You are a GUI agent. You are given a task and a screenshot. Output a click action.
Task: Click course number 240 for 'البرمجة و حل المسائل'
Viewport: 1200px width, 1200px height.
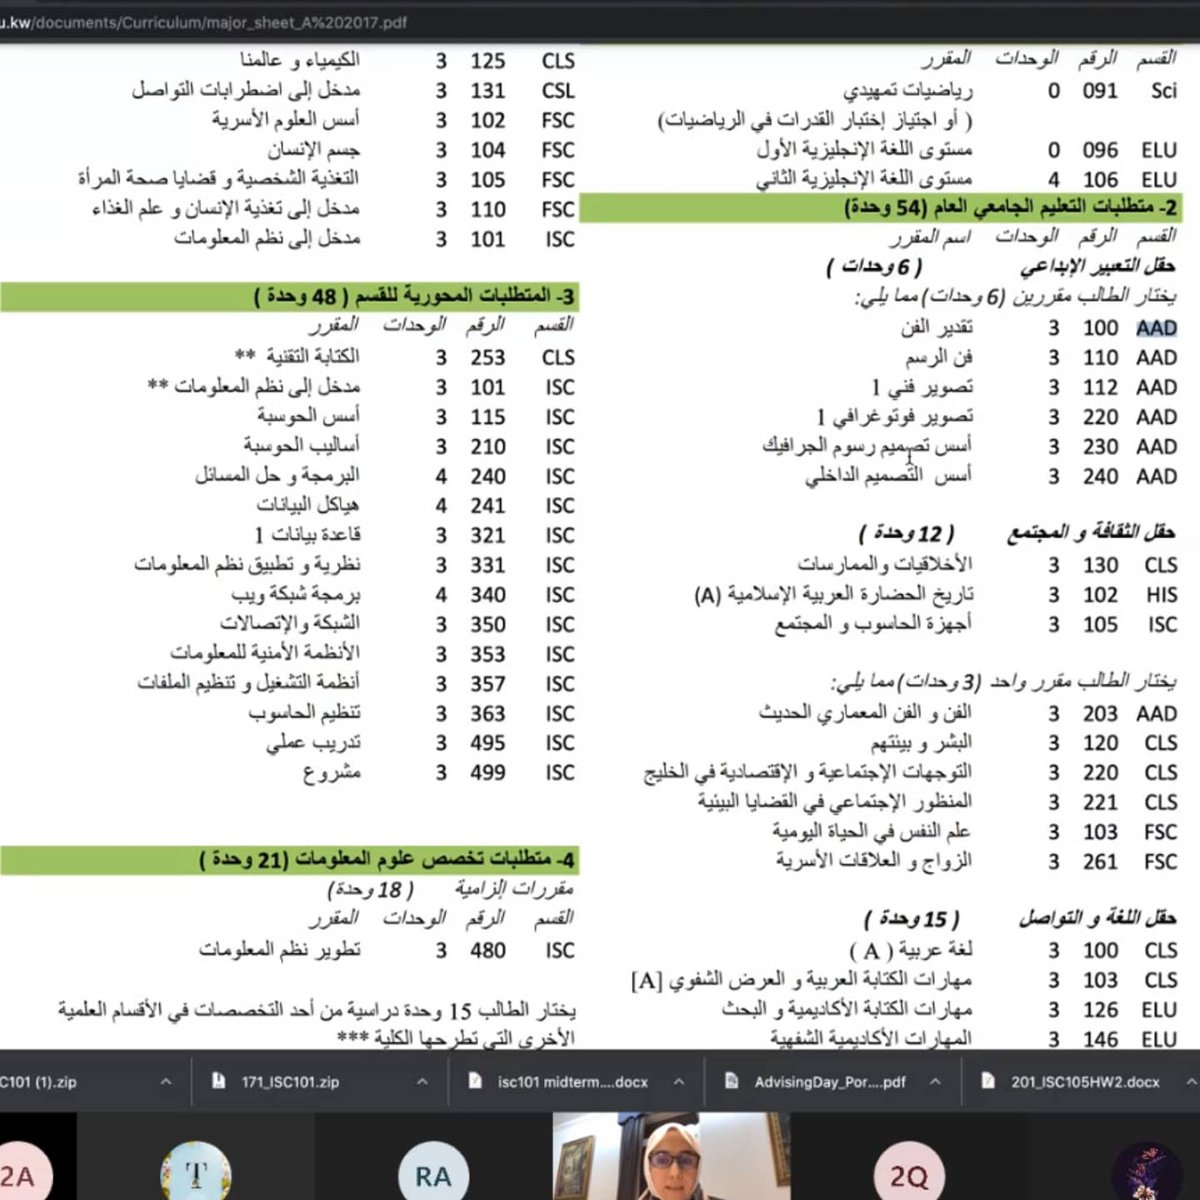click(488, 476)
